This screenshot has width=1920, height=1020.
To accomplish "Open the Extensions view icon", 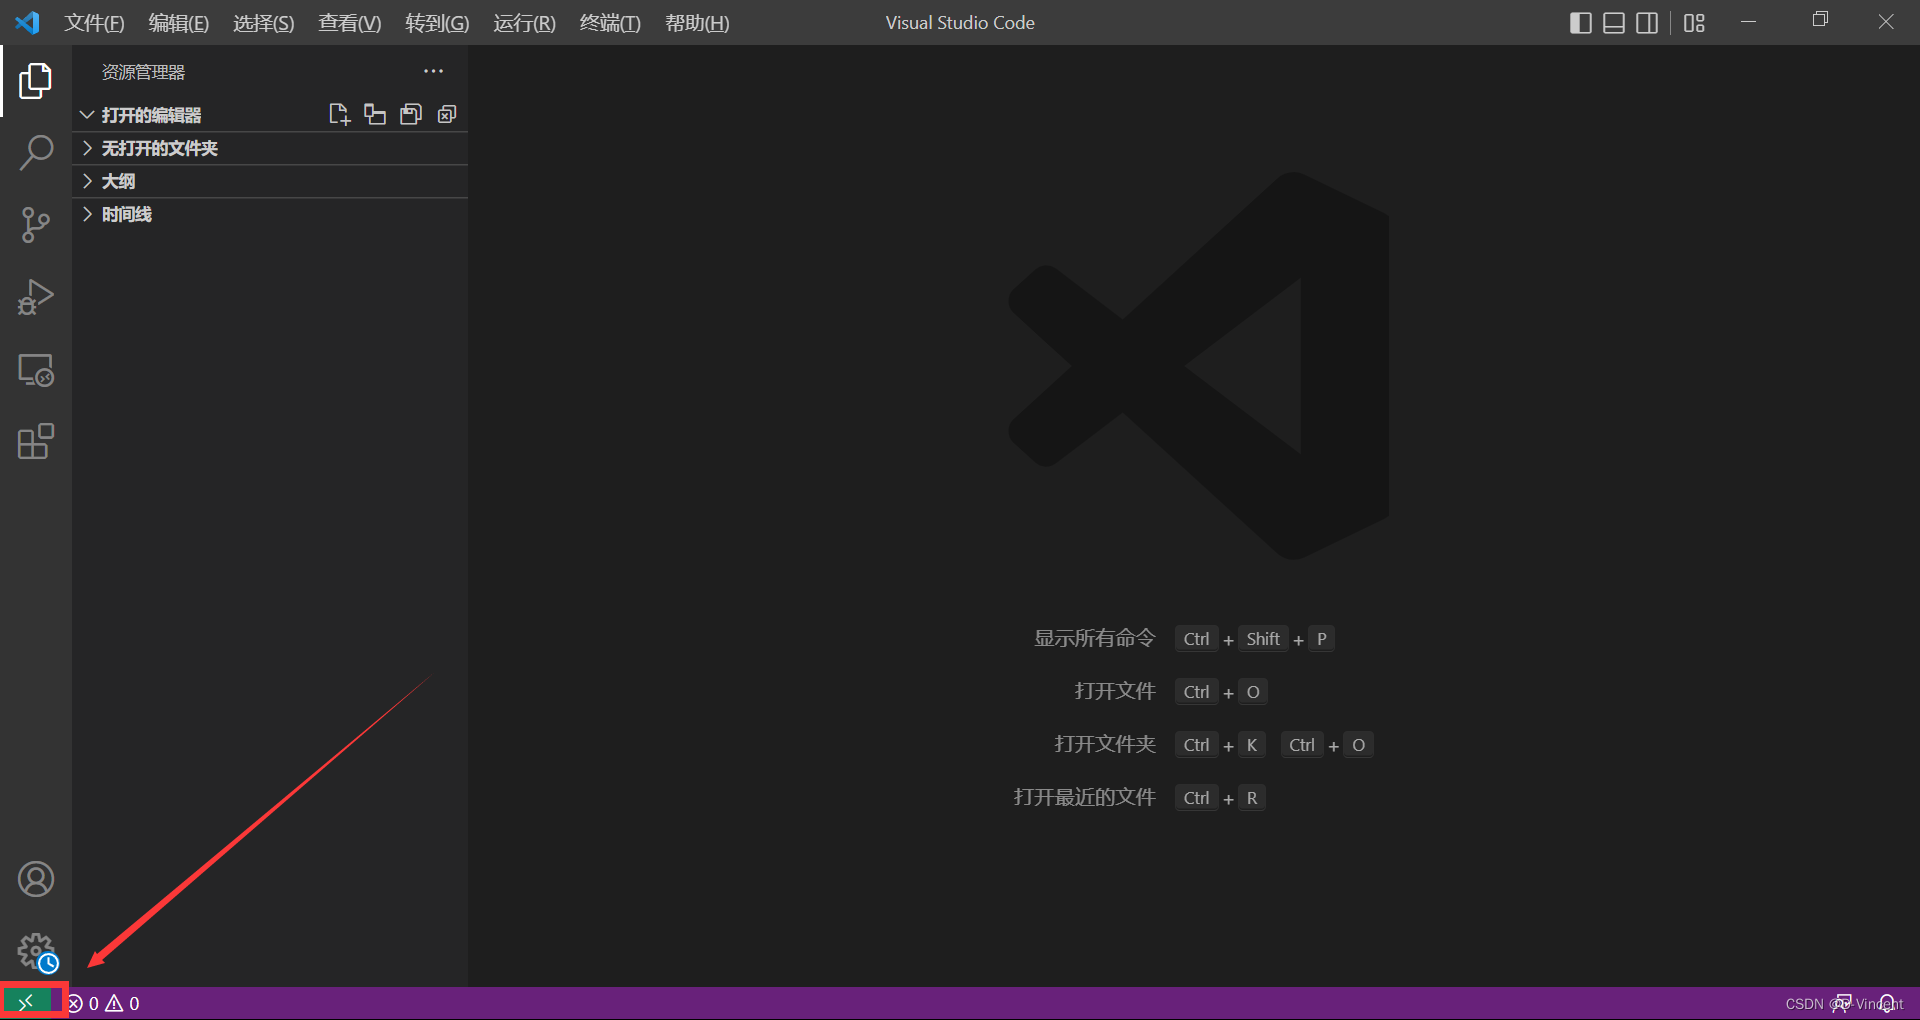I will [x=36, y=441].
